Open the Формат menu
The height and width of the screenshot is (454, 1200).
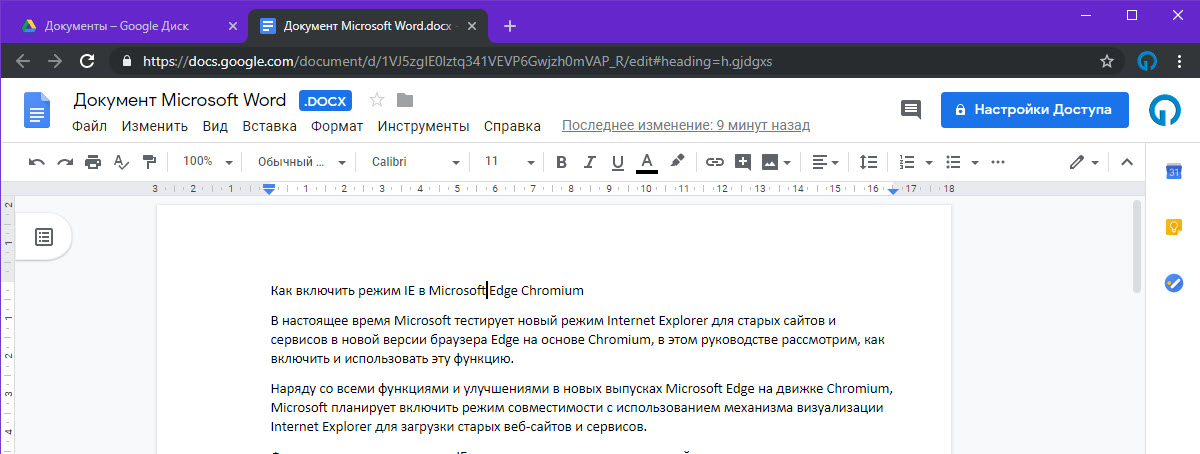[x=337, y=126]
